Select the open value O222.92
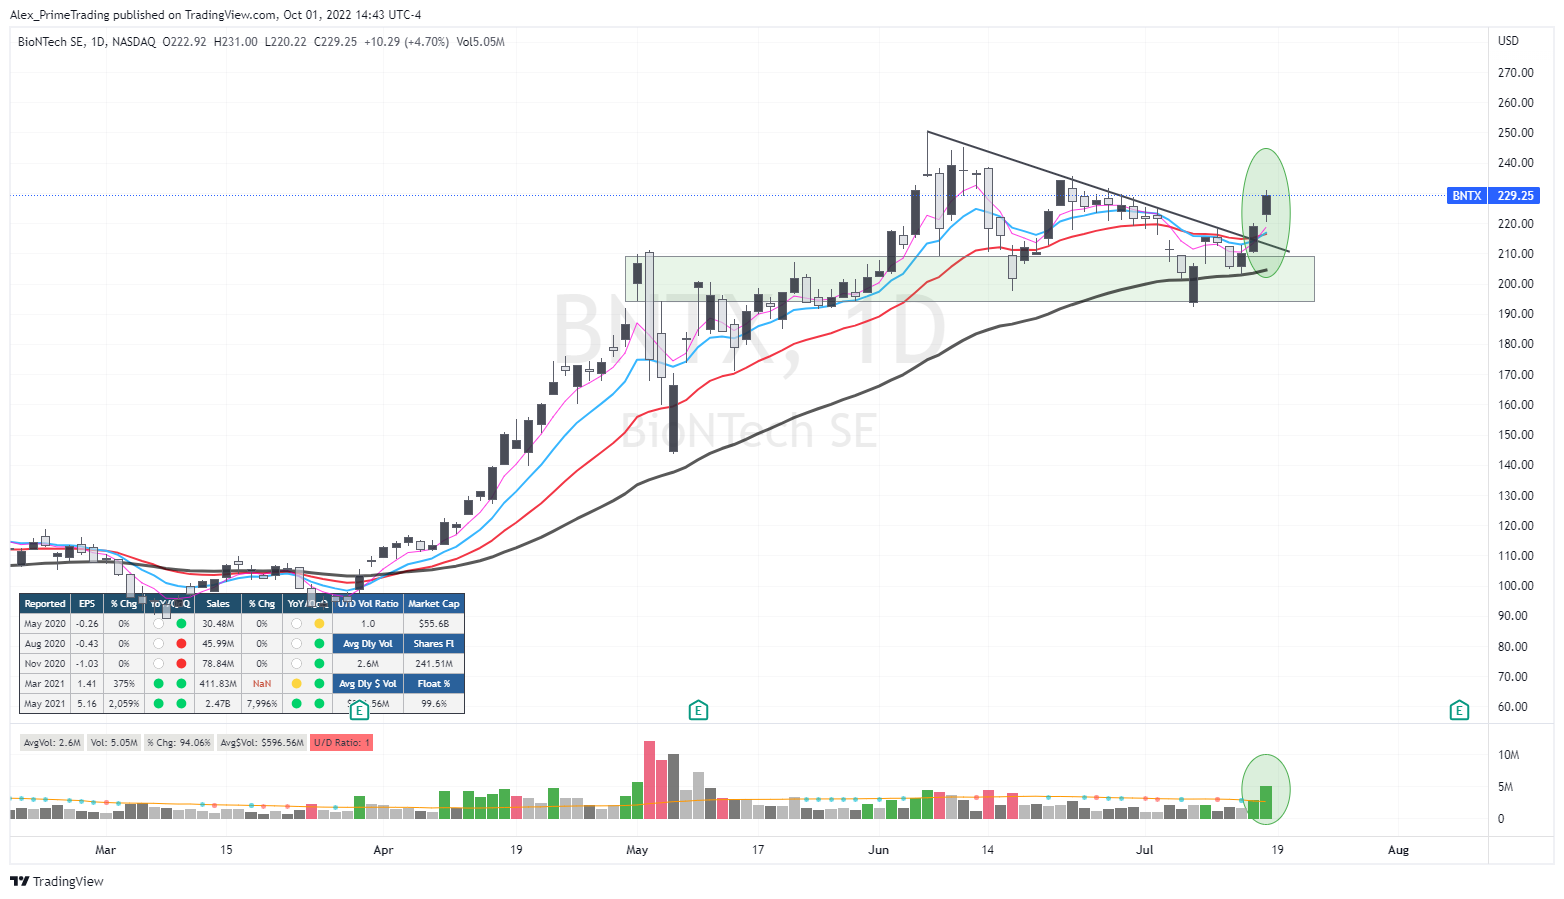The image size is (1564, 899). coord(184,42)
